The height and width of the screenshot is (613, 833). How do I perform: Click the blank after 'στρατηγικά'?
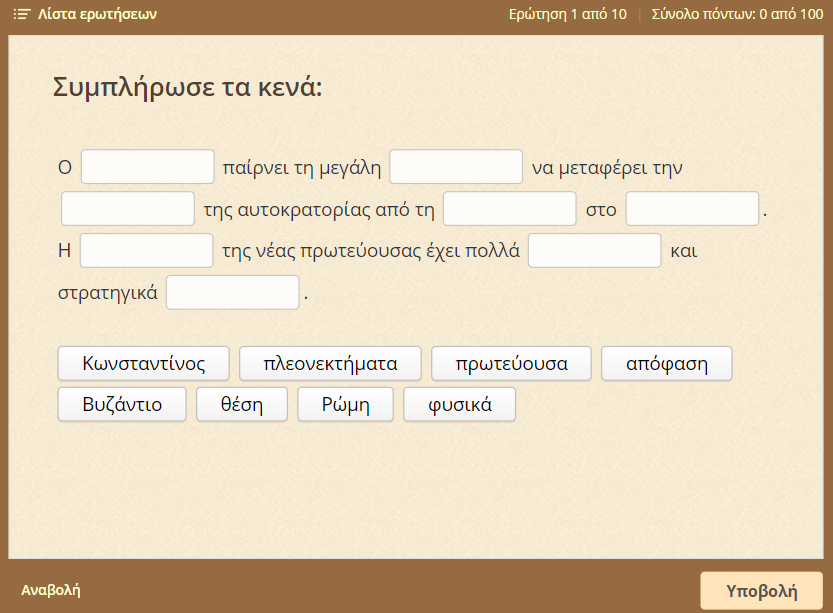233,292
